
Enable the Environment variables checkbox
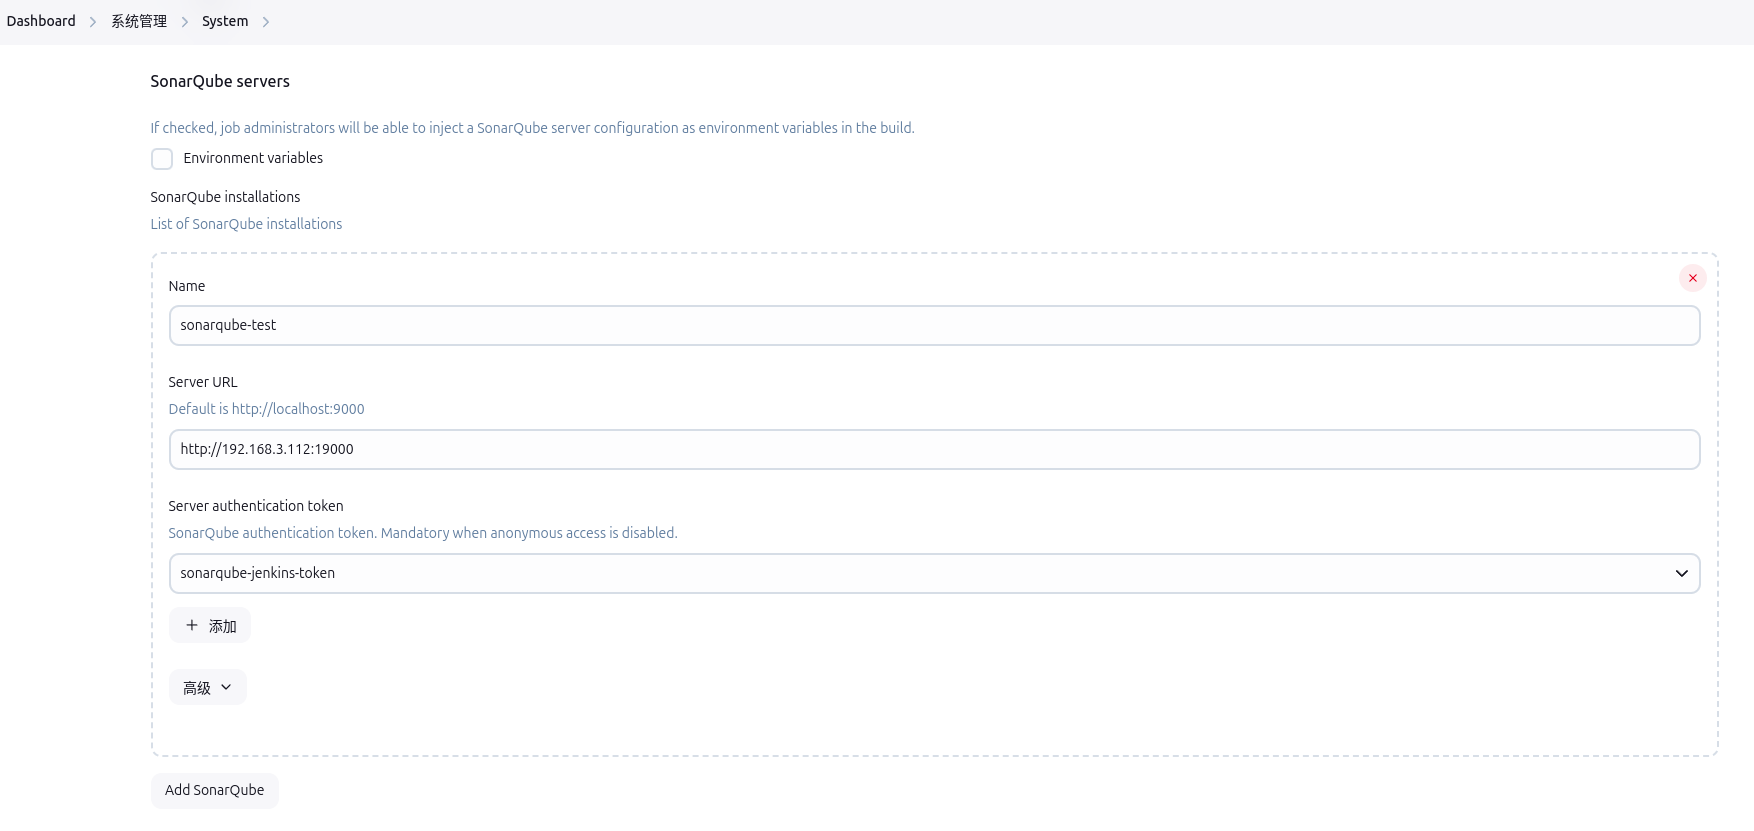[162, 159]
